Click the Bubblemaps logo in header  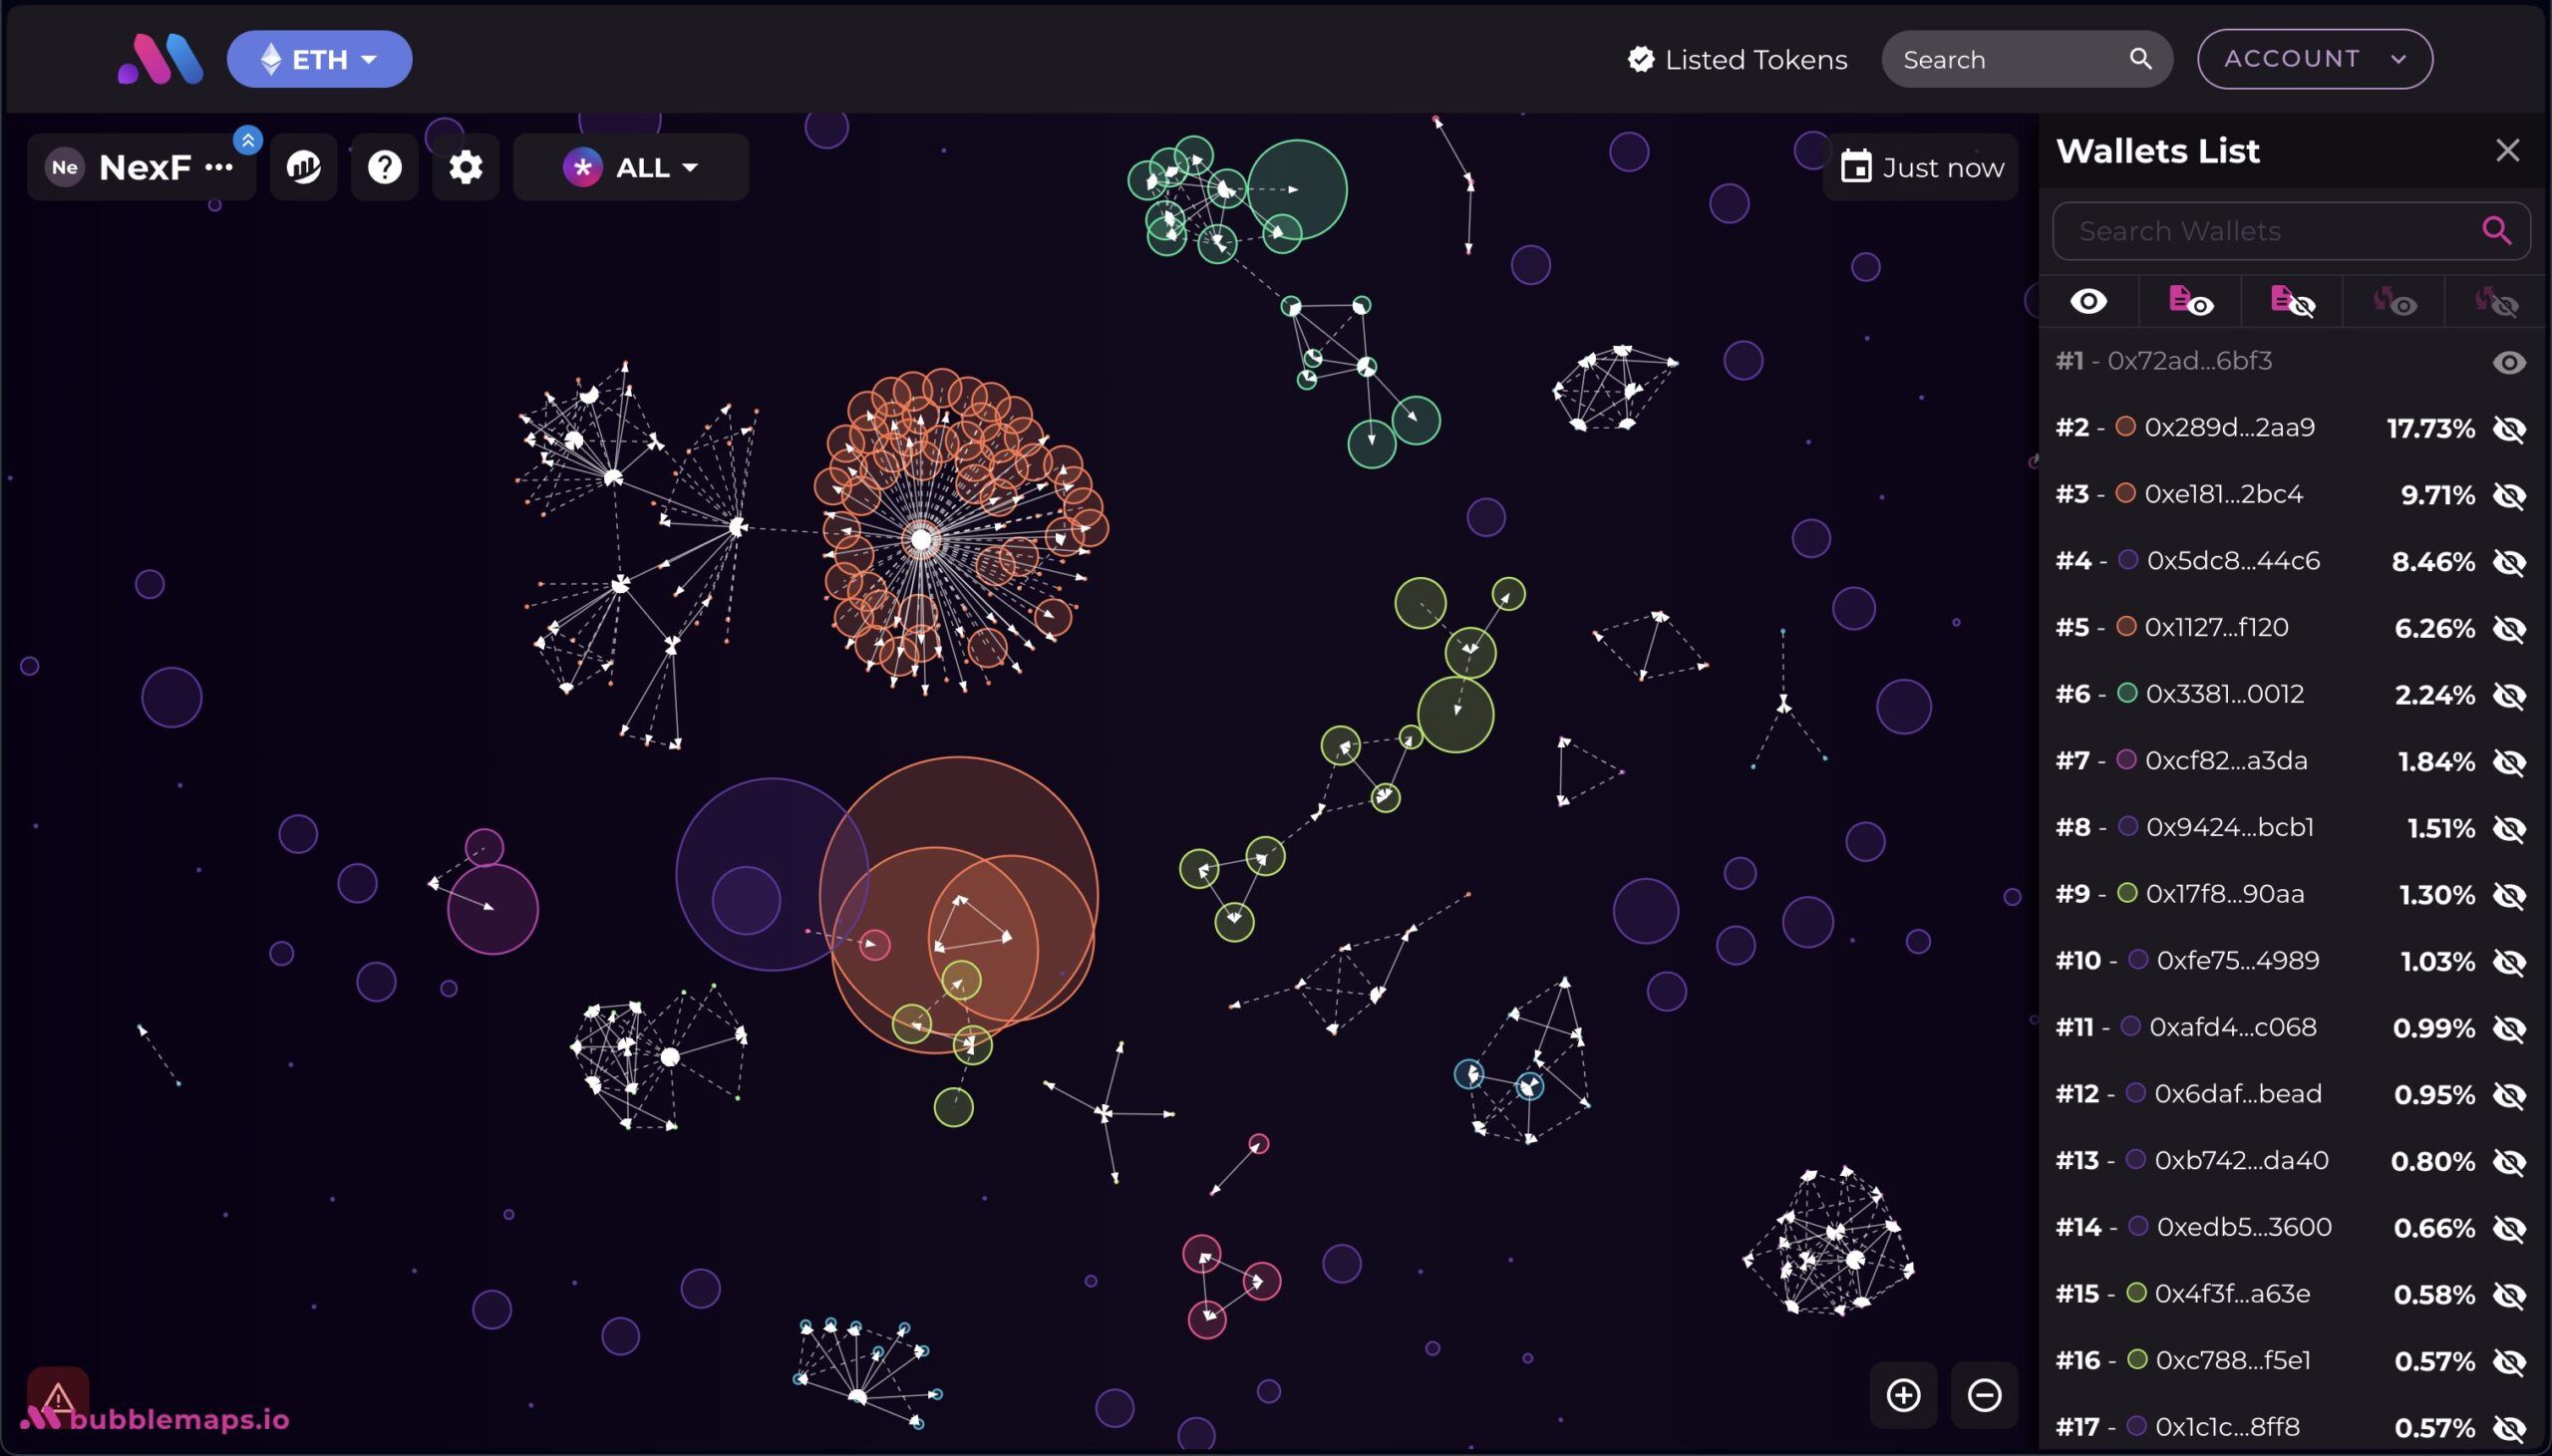[160, 60]
